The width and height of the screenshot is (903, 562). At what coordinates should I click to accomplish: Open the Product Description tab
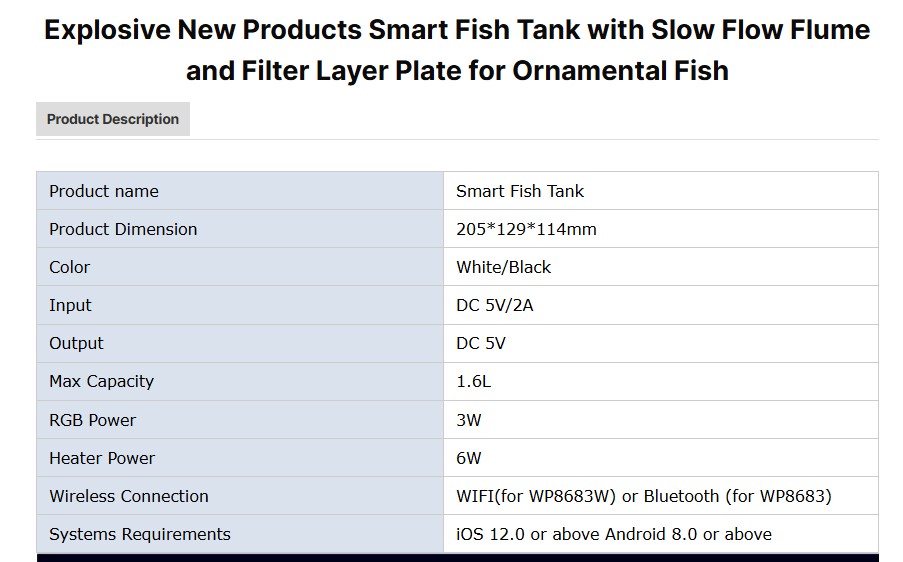[x=113, y=119]
